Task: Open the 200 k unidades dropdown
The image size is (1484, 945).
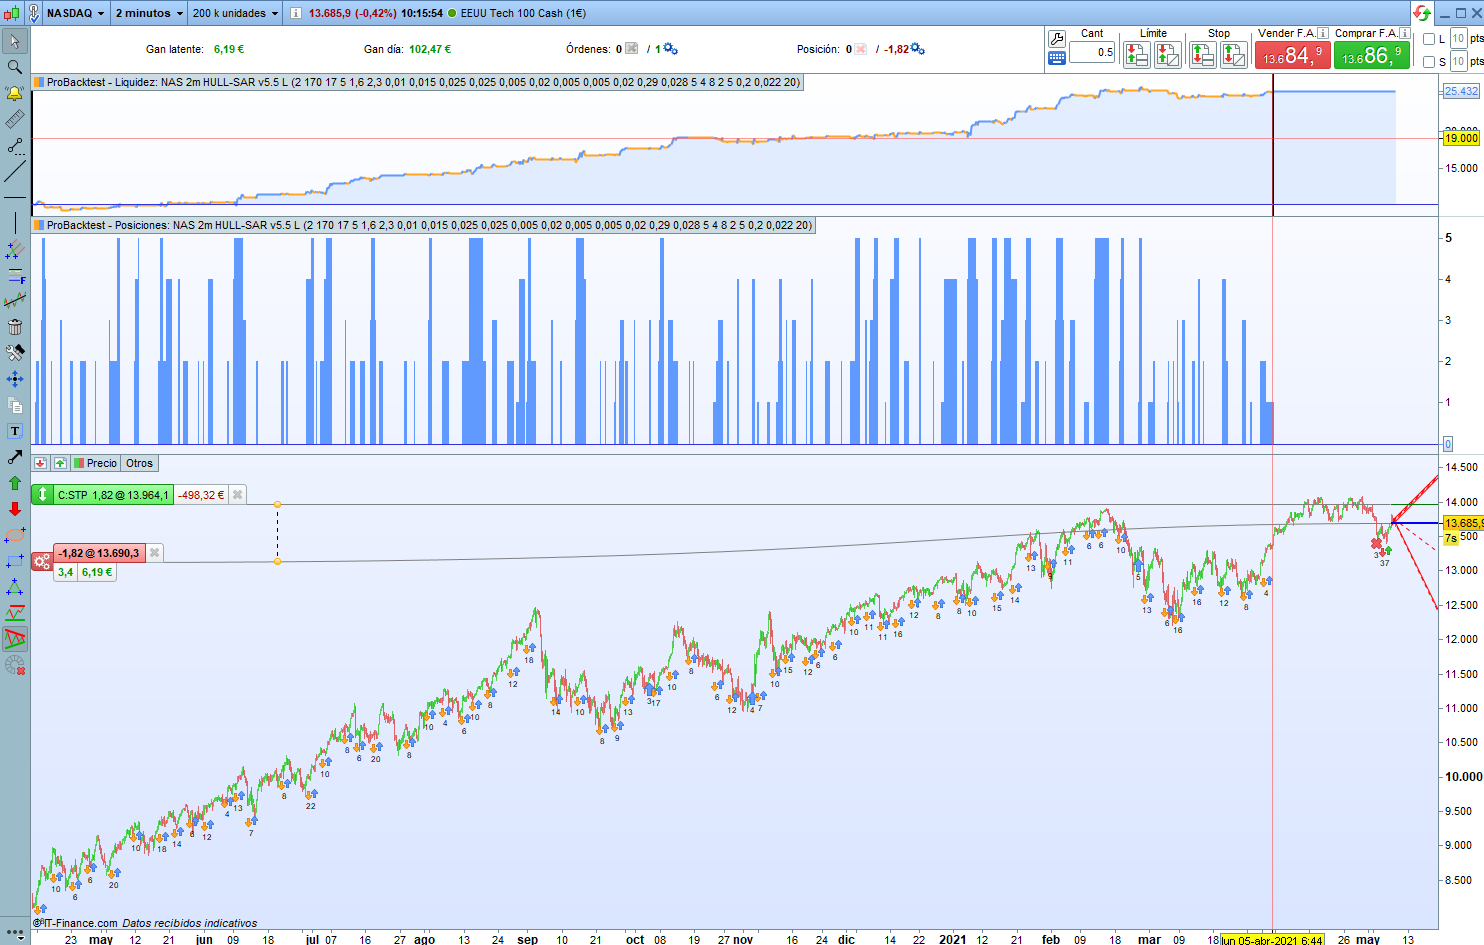Action: click(x=235, y=13)
